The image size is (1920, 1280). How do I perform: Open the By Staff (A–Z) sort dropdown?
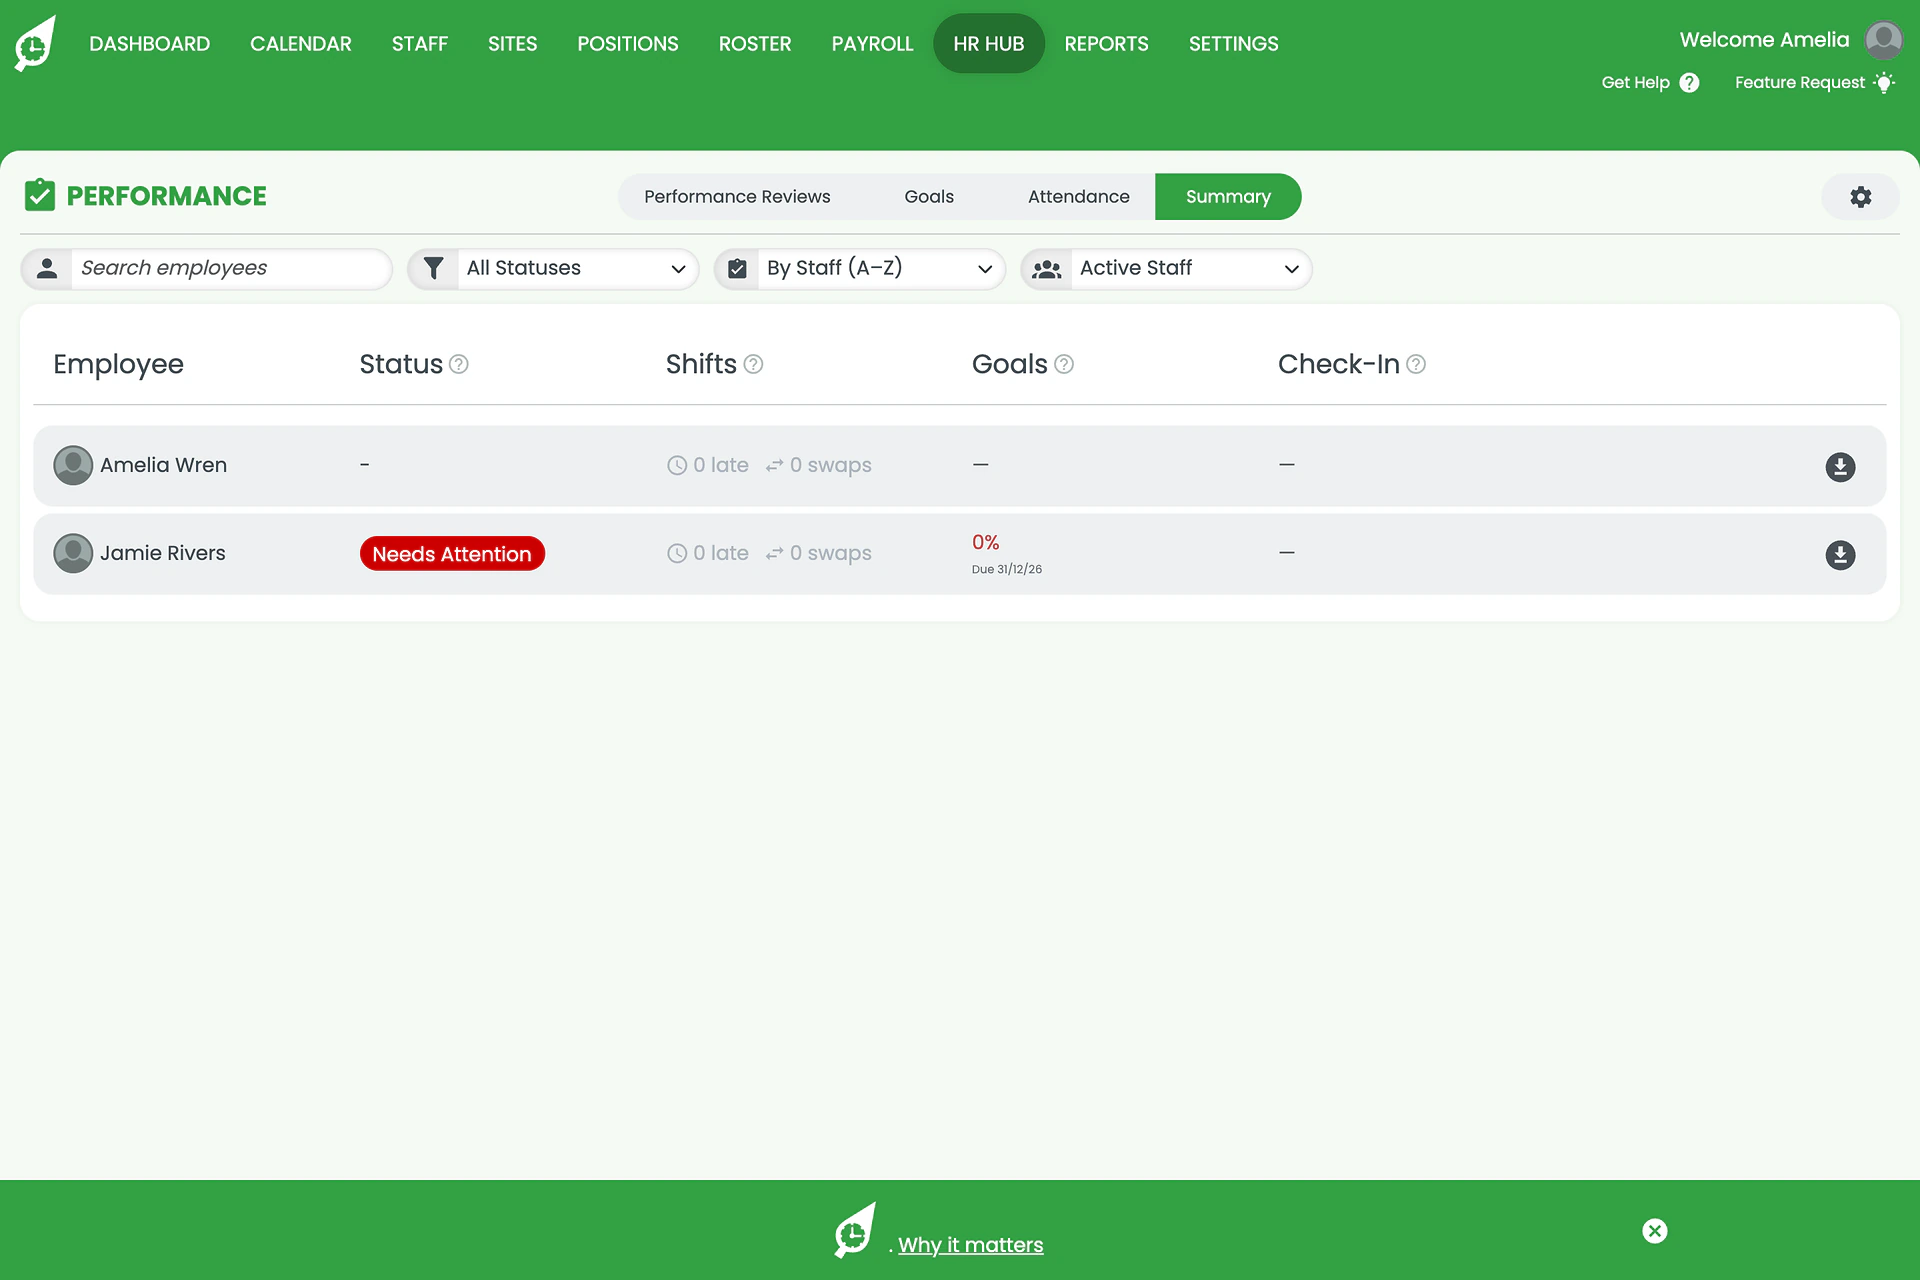(860, 269)
